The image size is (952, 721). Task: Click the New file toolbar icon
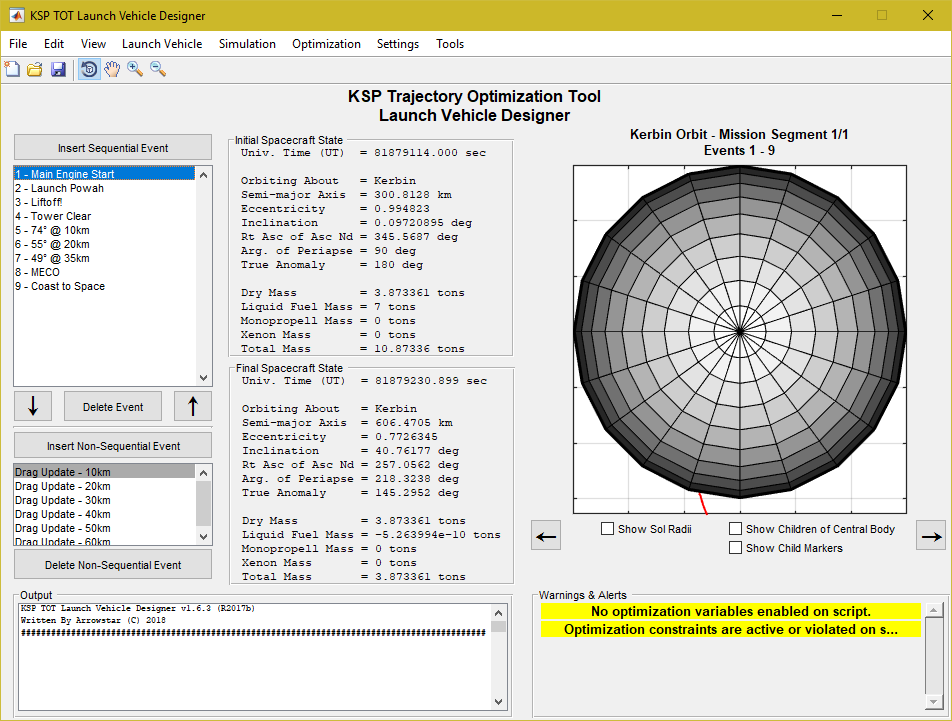tap(12, 69)
